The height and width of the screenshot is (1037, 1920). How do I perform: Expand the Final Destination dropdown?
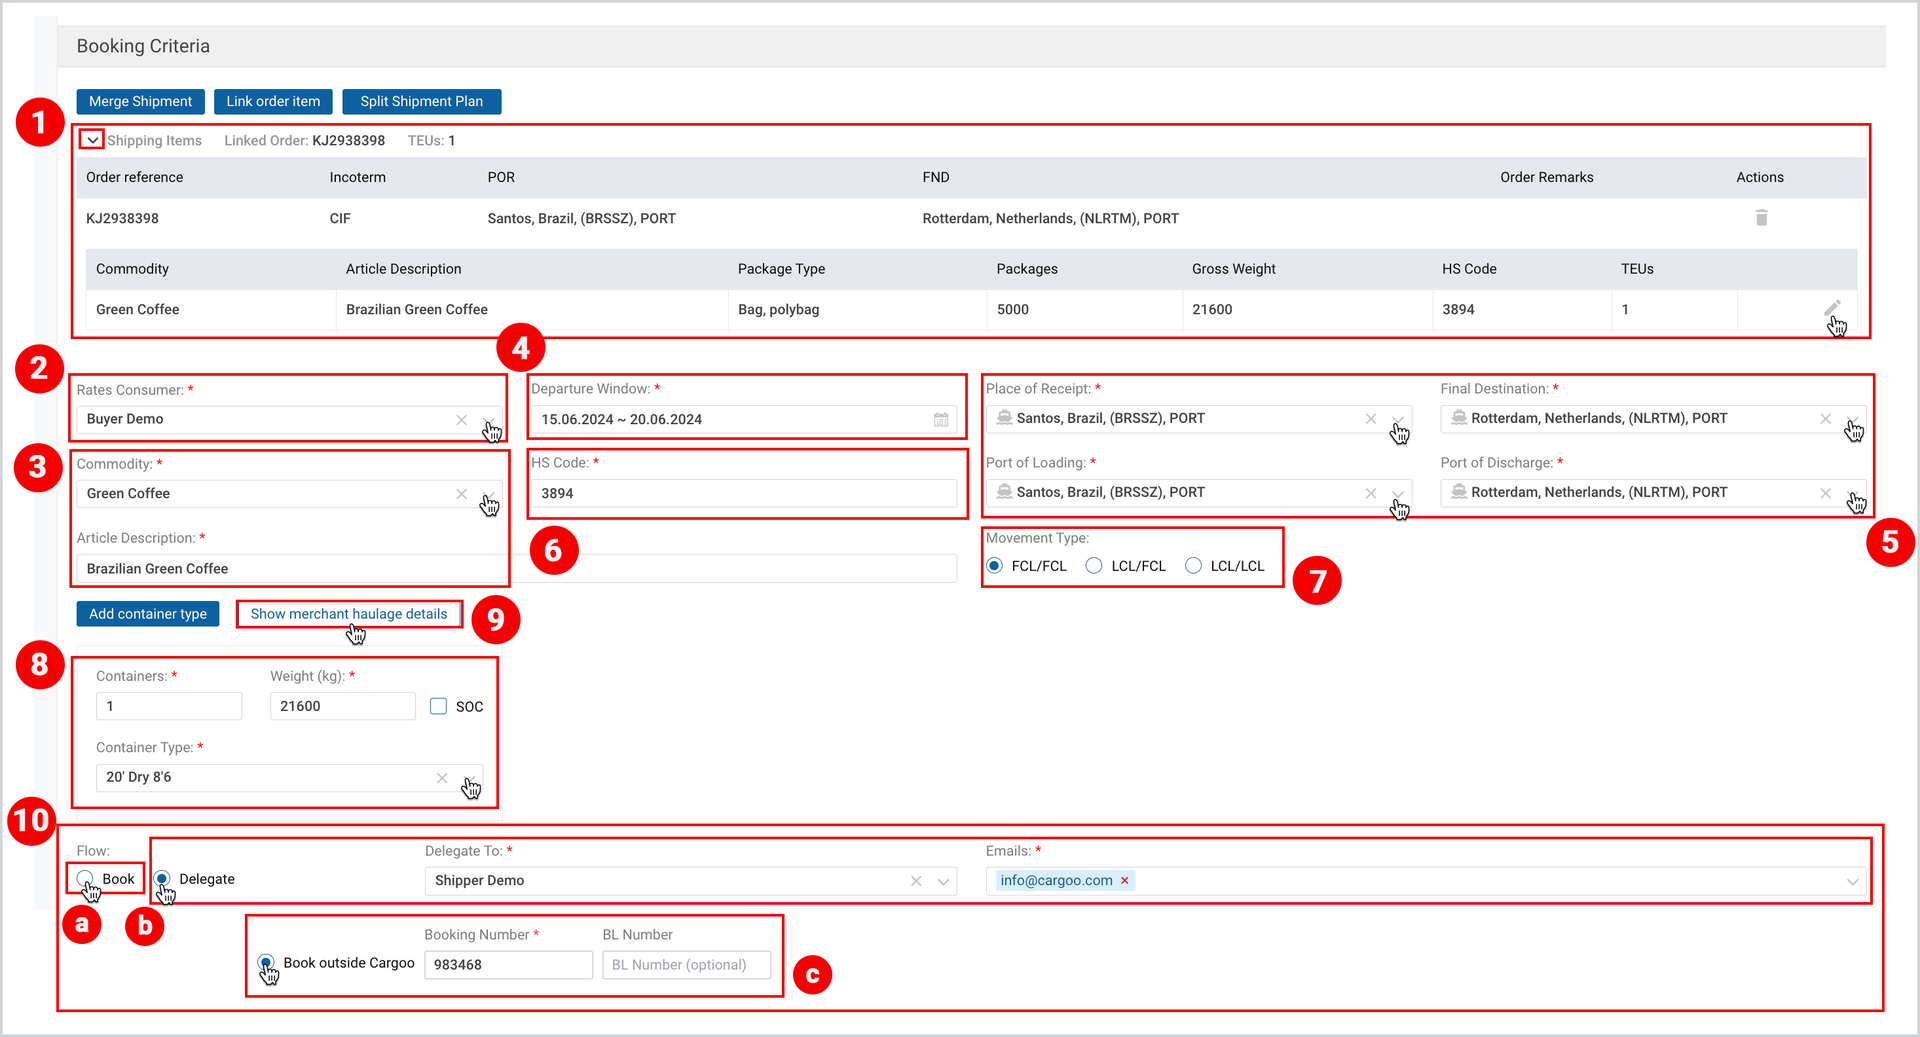tap(1853, 419)
